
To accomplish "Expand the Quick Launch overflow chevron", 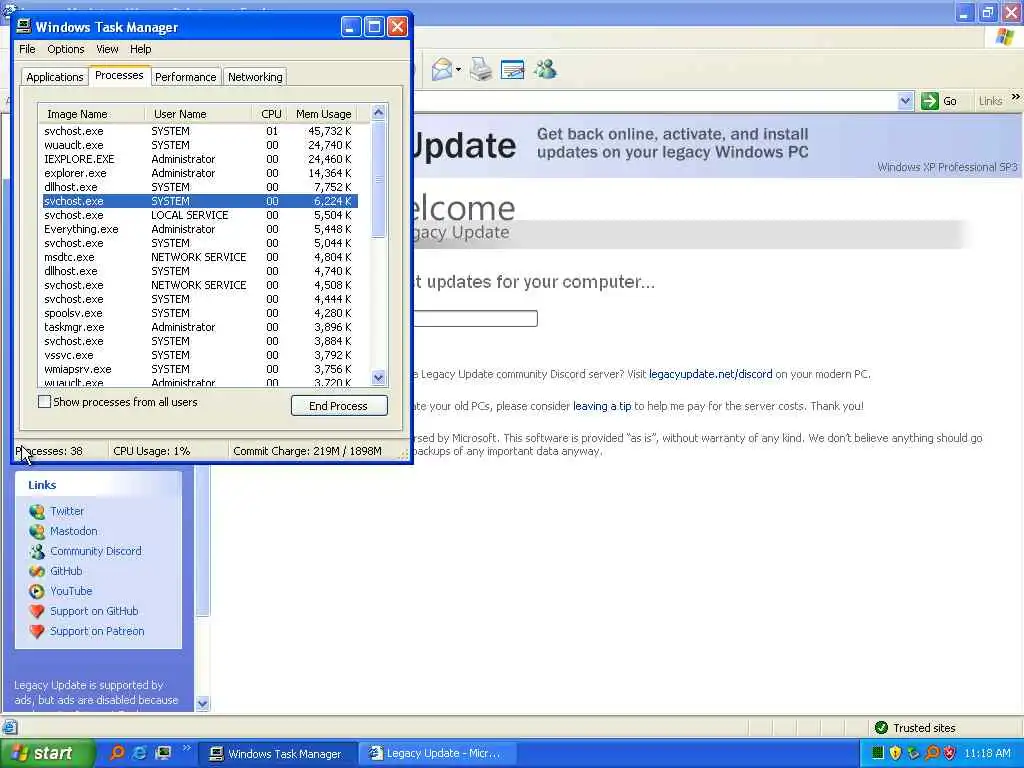I will (185, 748).
